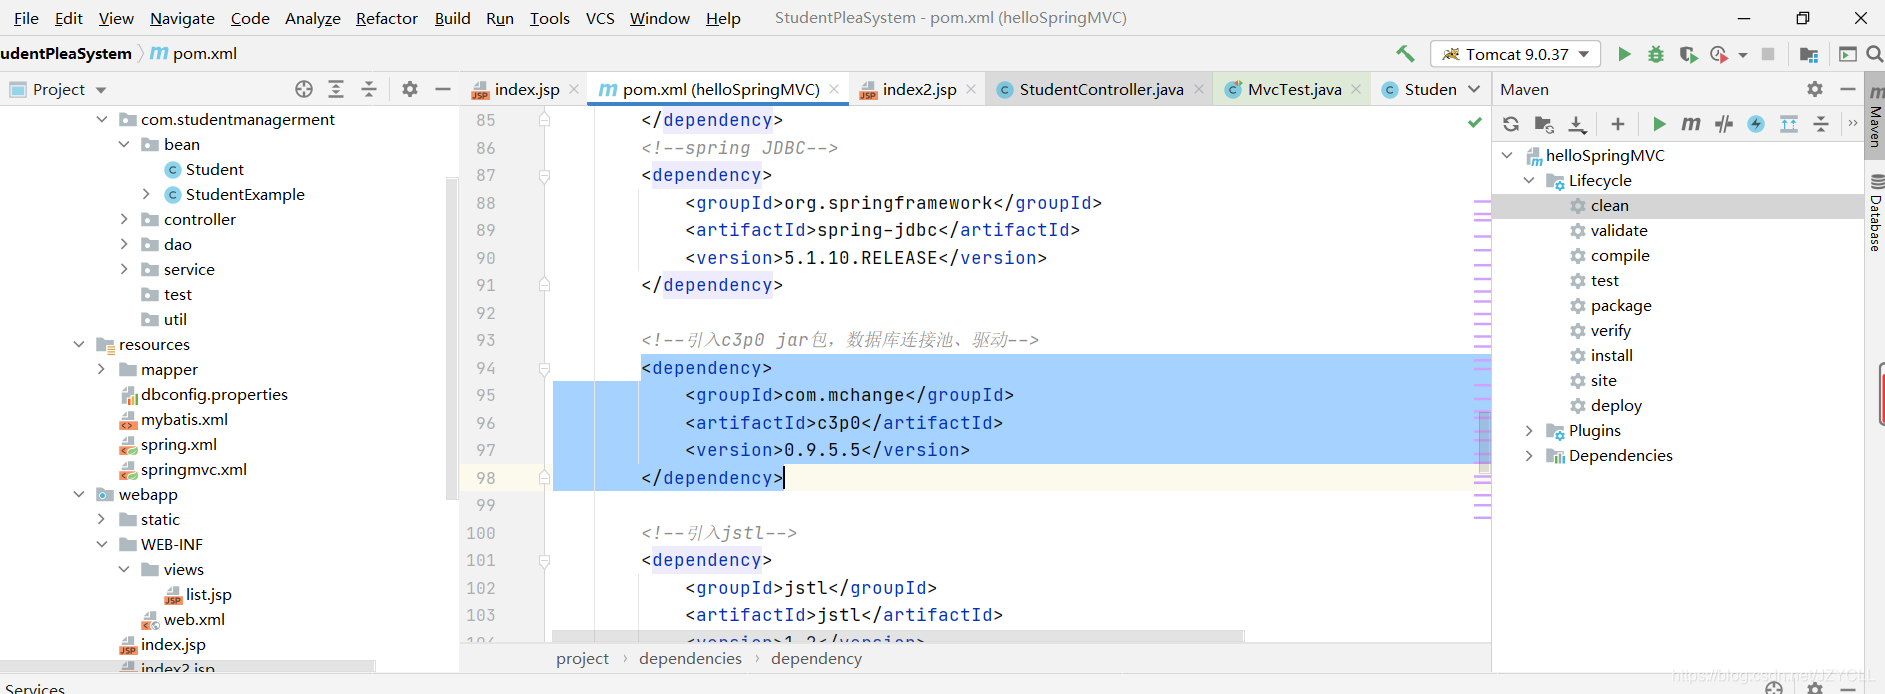Open the VCS menu
The width and height of the screenshot is (1885, 694).
(600, 18)
